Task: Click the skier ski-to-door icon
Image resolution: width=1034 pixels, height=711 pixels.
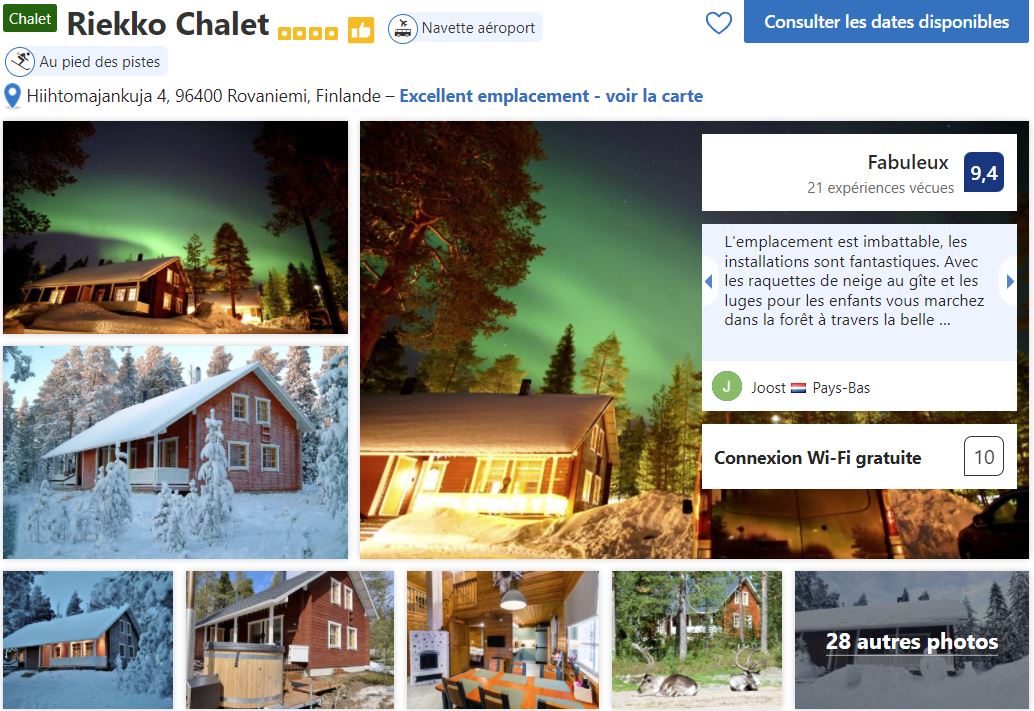Action: click(x=20, y=62)
